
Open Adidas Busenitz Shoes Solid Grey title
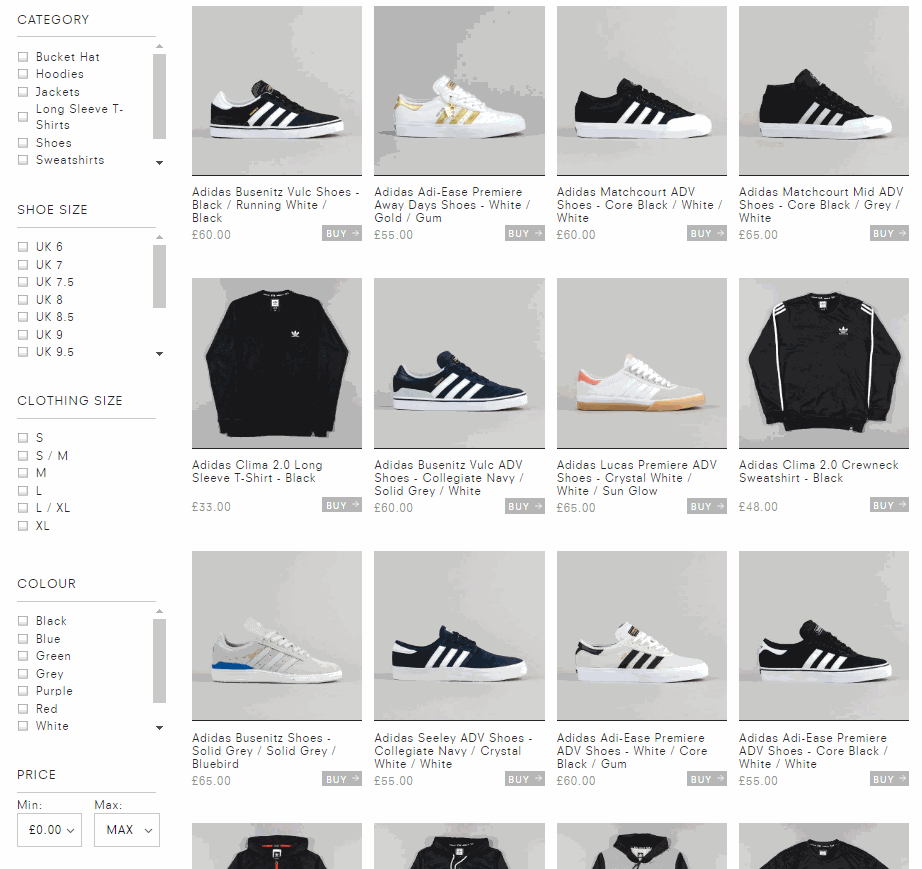(264, 750)
